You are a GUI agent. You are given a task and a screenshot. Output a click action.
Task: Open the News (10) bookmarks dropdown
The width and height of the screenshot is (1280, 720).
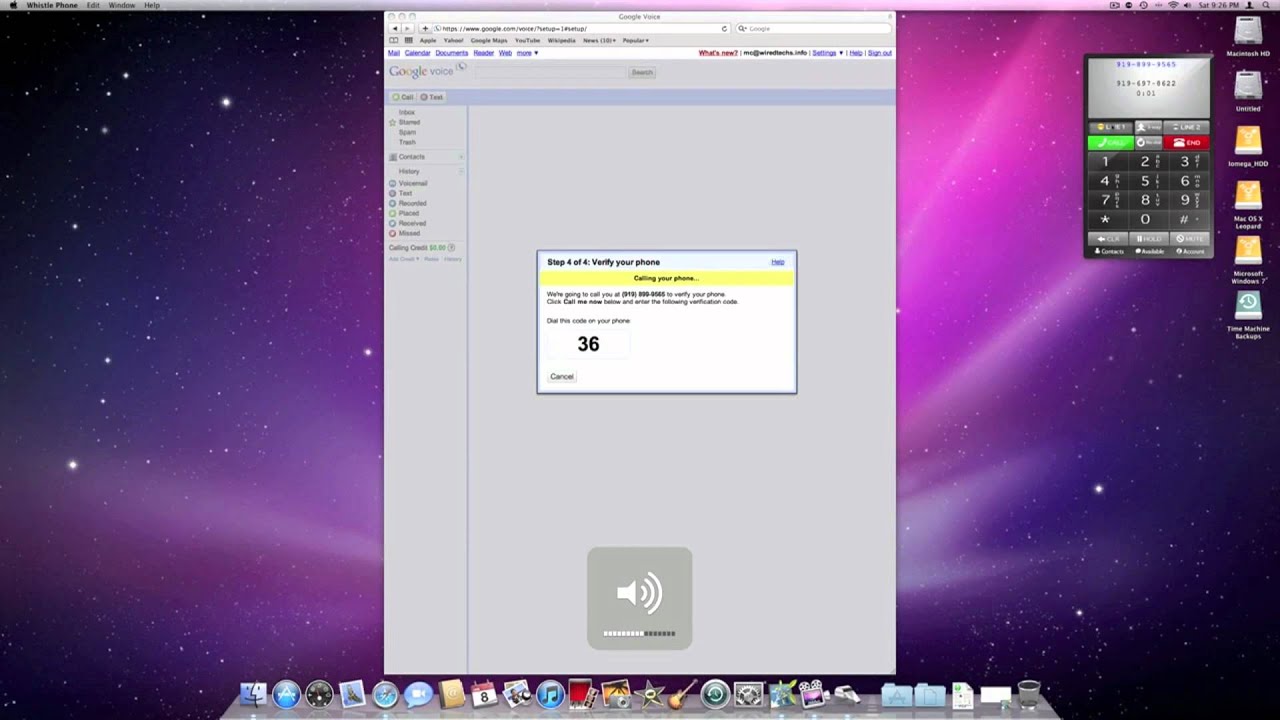point(599,40)
